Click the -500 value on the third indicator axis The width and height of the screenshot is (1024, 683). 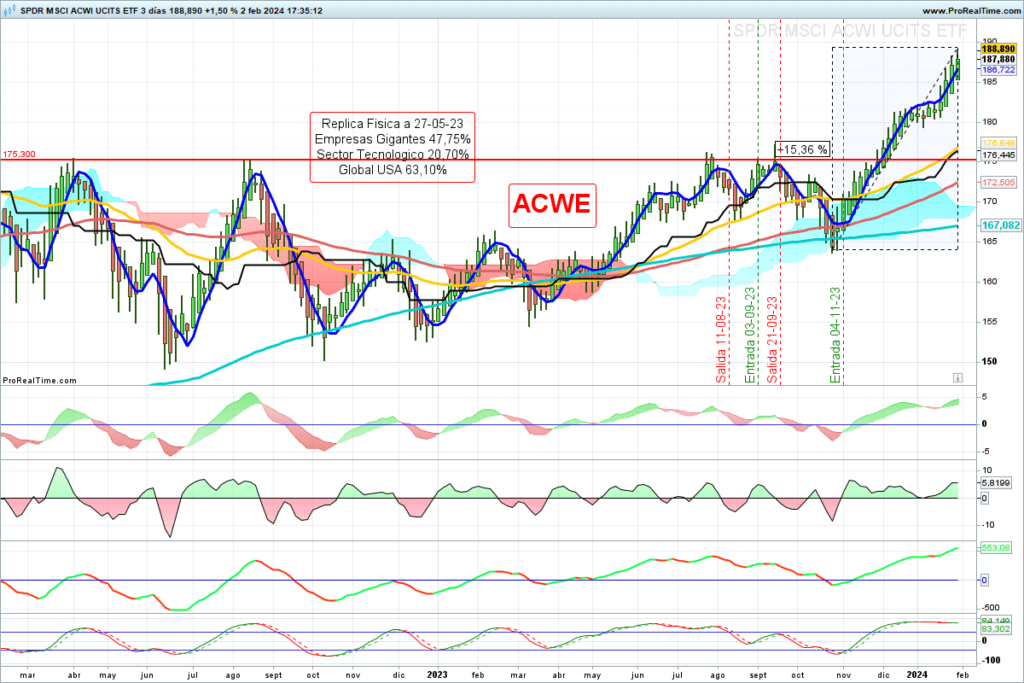click(990, 608)
